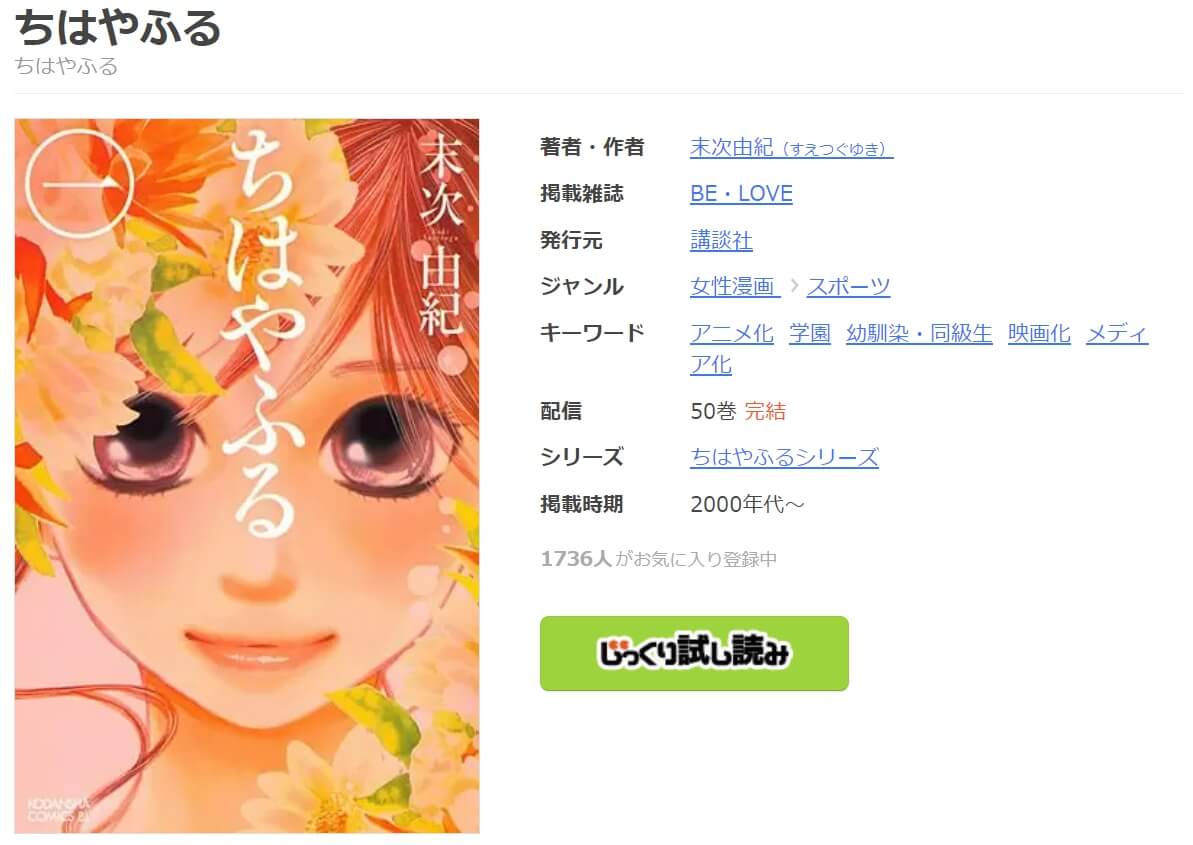1193x845 pixels.
Task: Click the green じっくり試し読み button
Action: [x=695, y=653]
